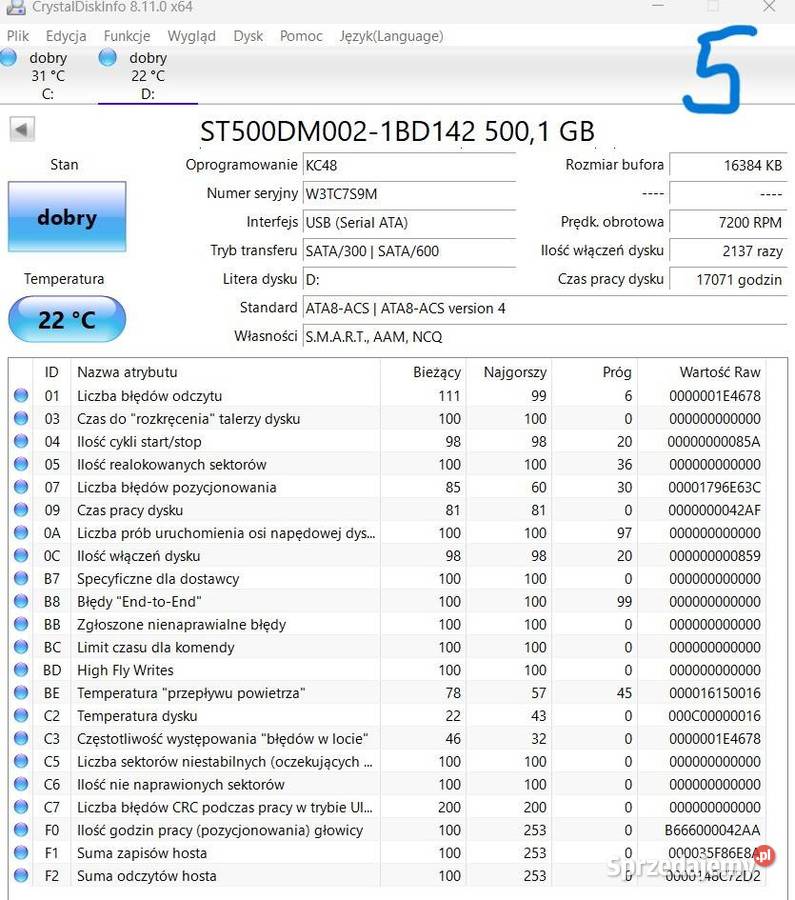This screenshot has width=795, height=900.
Task: Click the Oprogramowanie field showing KC48
Action: tap(409, 165)
